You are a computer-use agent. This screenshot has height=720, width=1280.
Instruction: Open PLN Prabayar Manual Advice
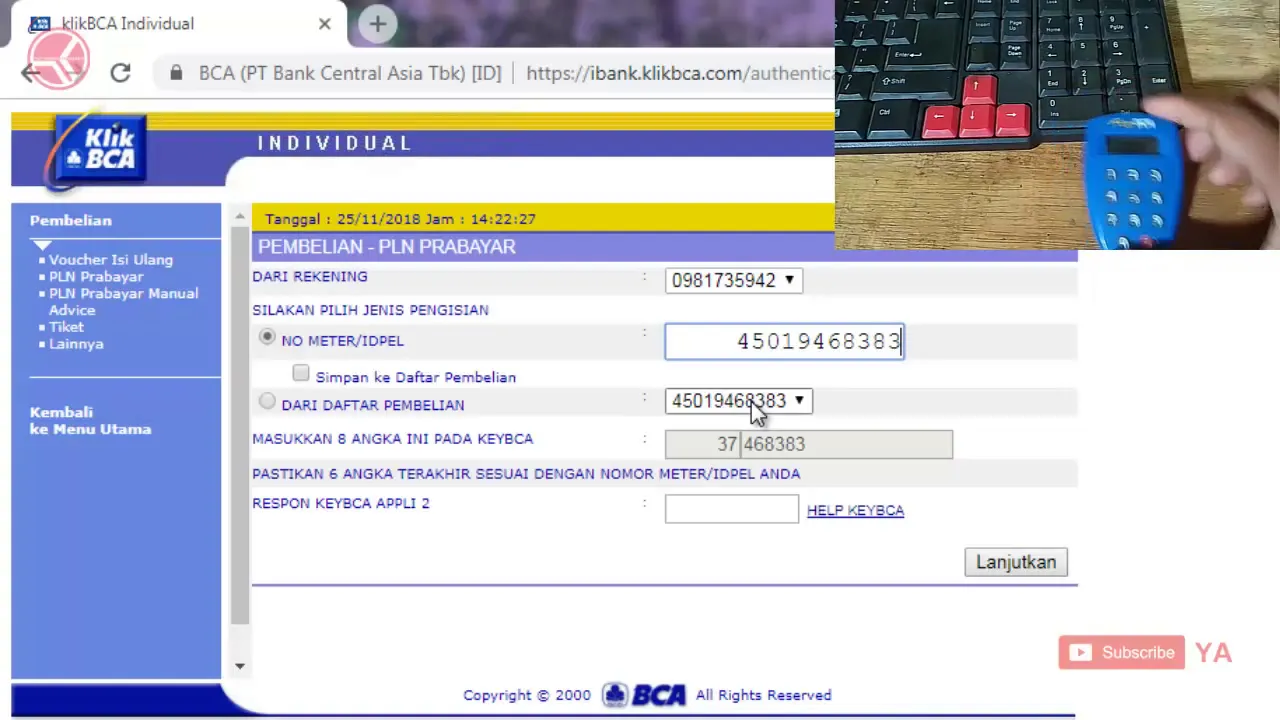(x=123, y=301)
